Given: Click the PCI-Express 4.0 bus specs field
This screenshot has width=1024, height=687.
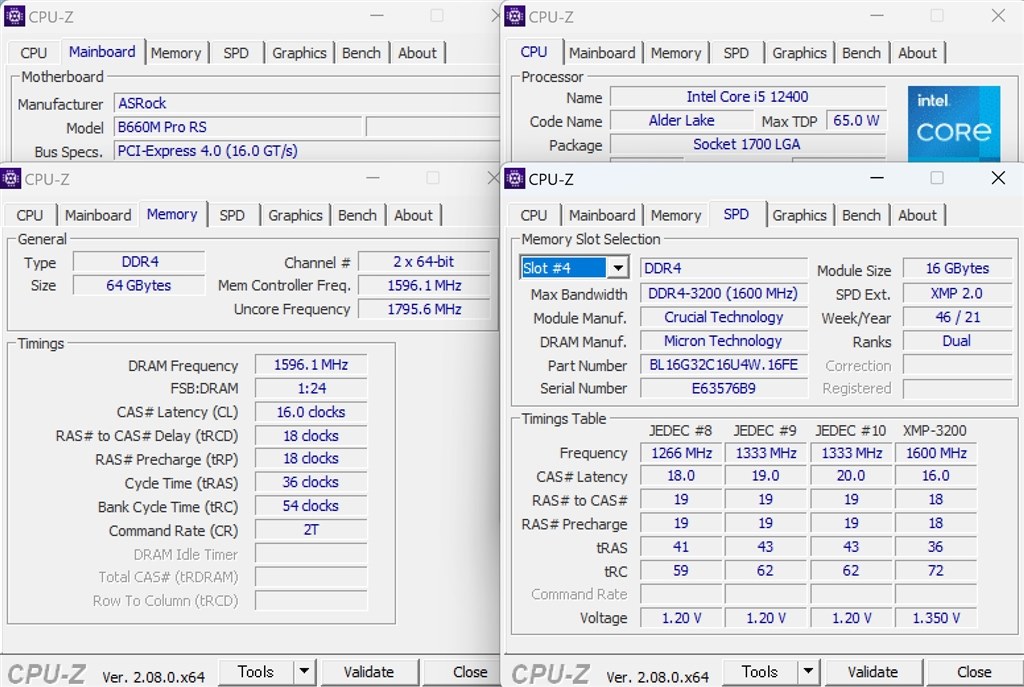Looking at the screenshot, I should point(307,151).
